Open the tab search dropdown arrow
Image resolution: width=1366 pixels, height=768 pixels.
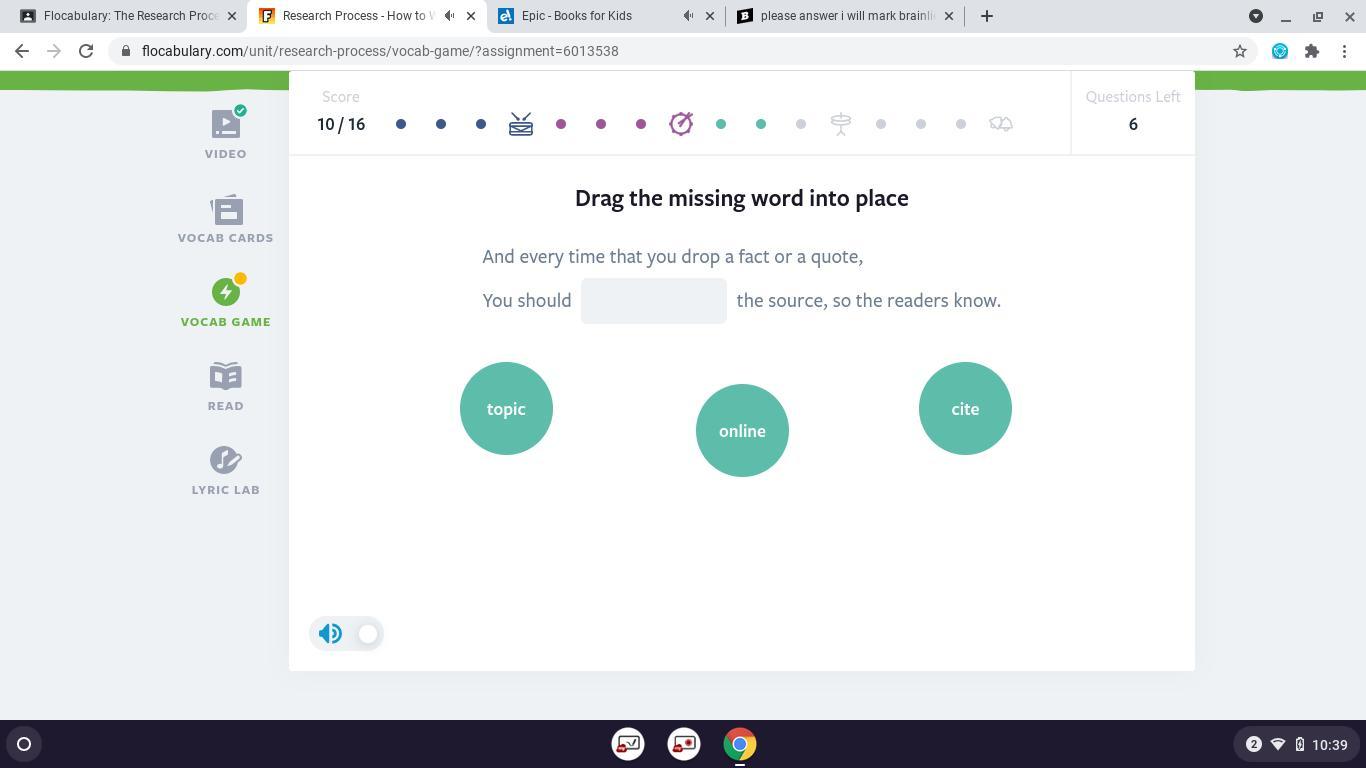tap(1256, 16)
